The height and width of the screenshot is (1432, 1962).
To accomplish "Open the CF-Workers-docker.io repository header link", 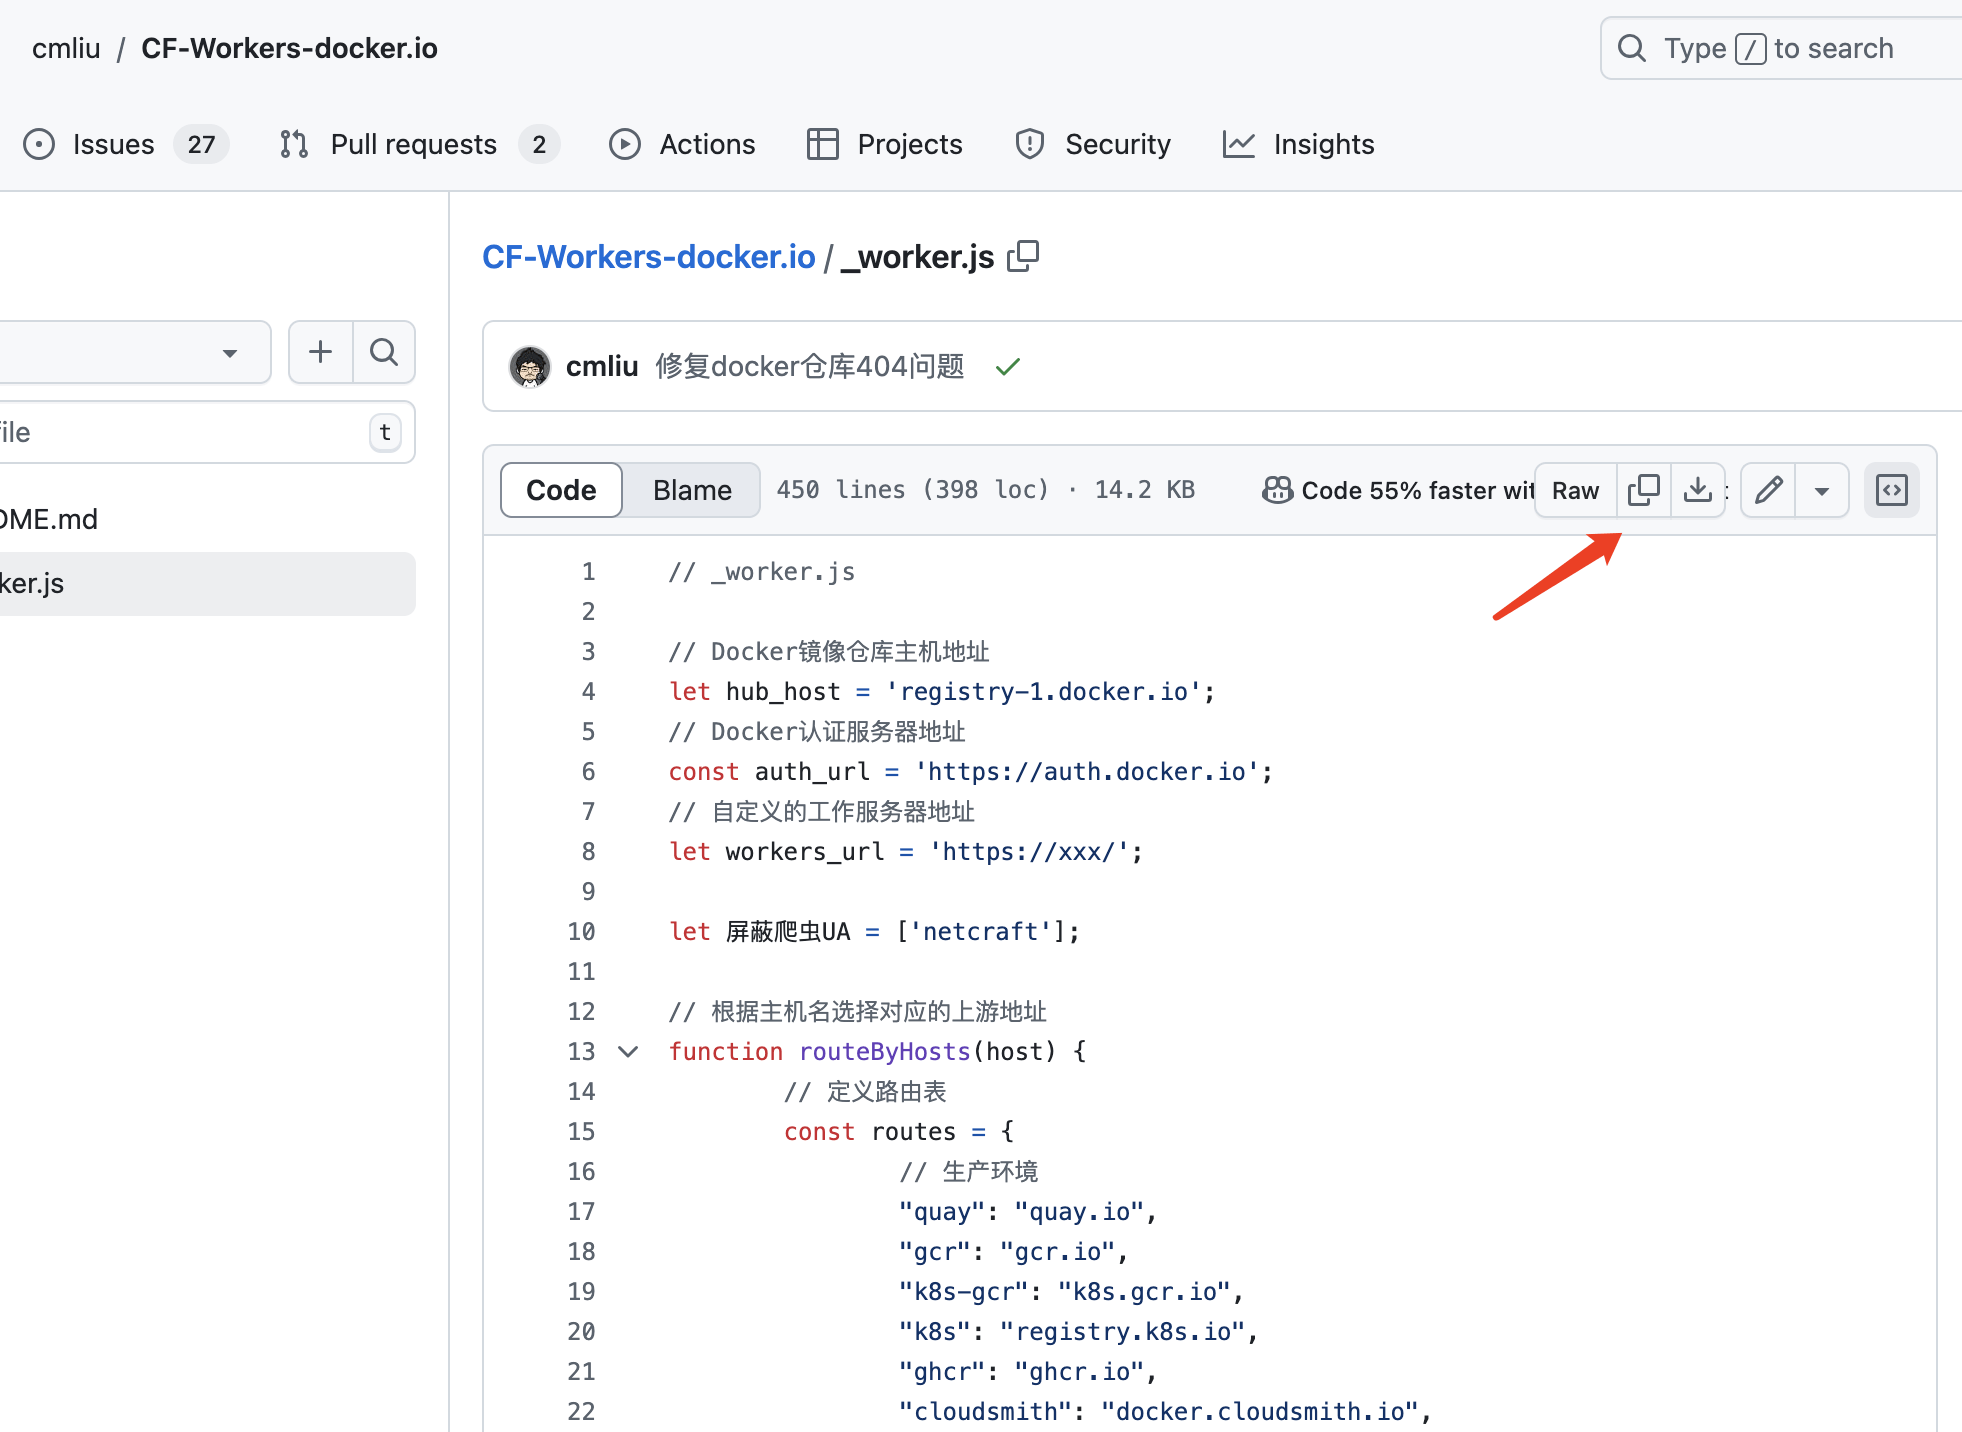I will tap(289, 48).
